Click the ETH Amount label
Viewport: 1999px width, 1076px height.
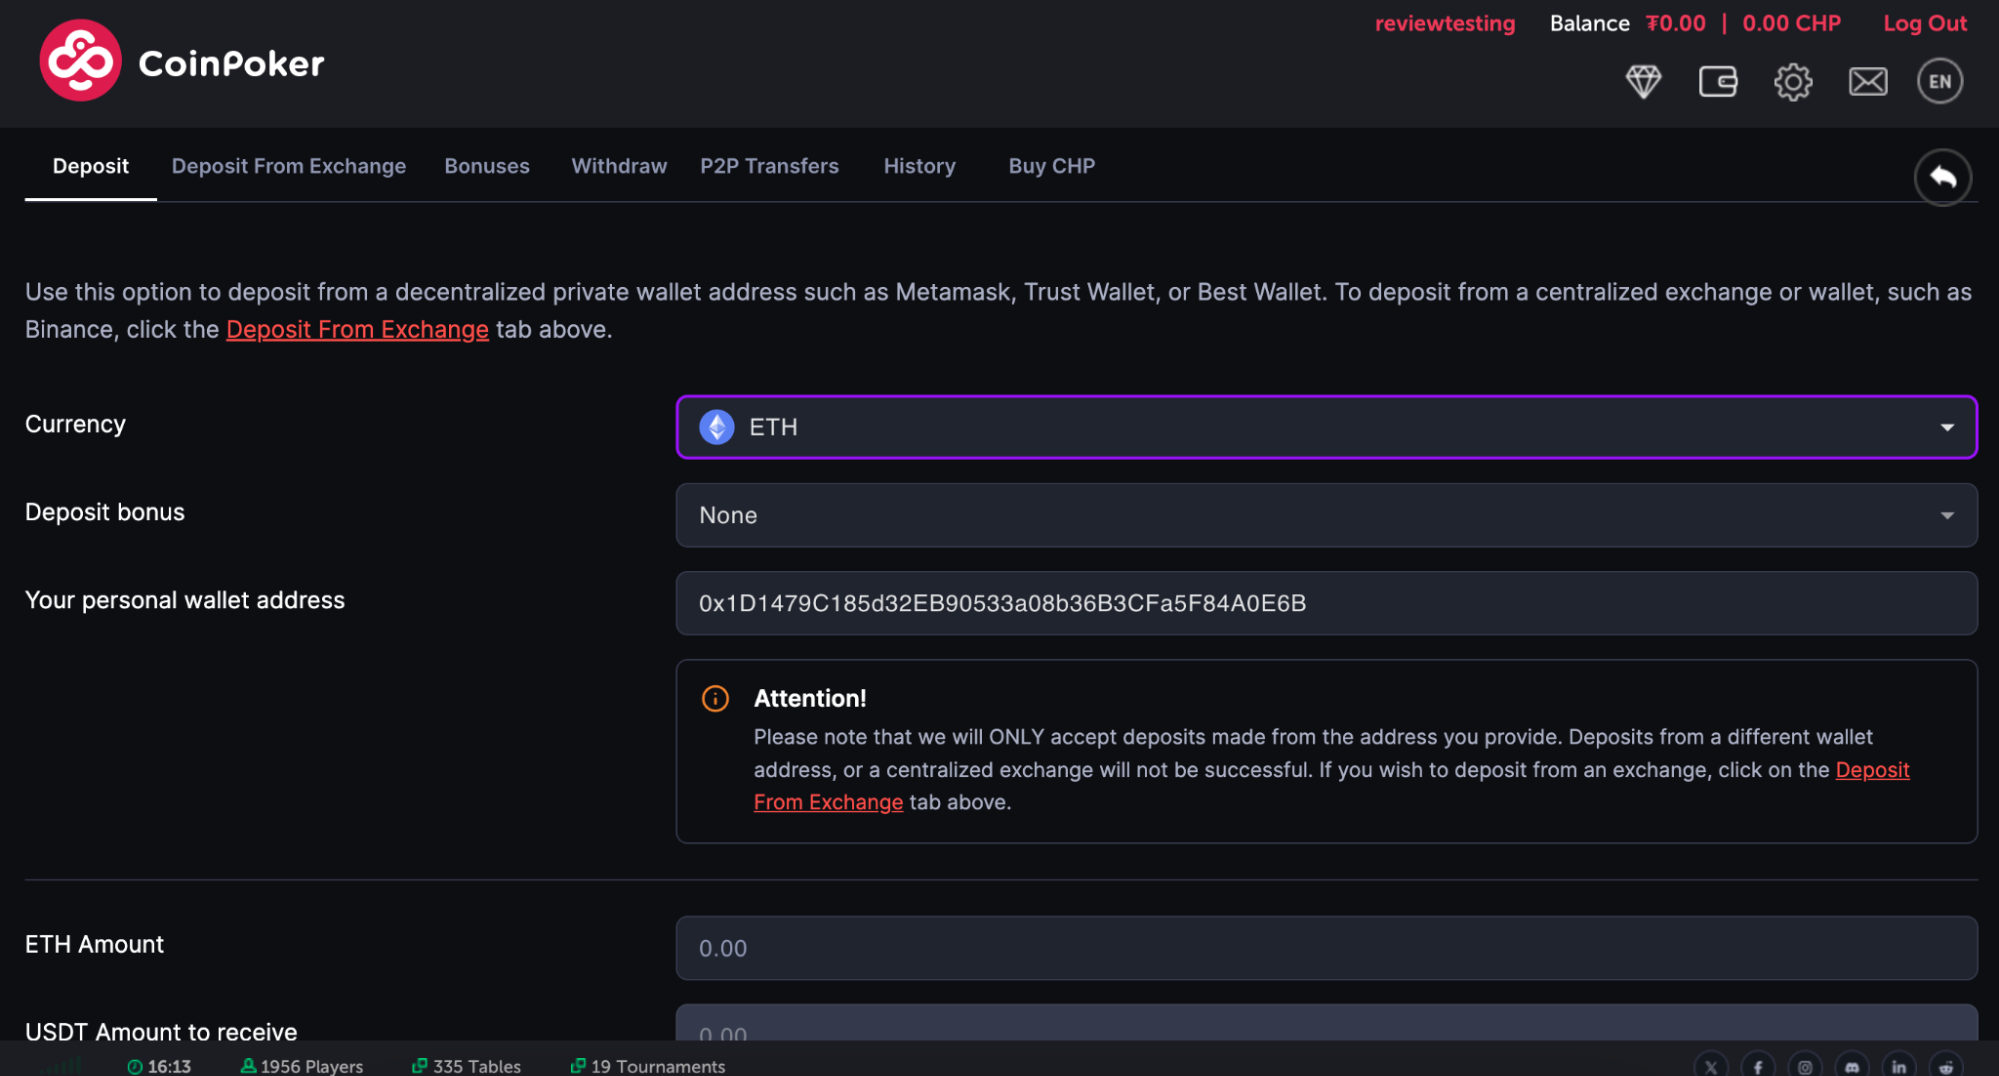[94, 944]
